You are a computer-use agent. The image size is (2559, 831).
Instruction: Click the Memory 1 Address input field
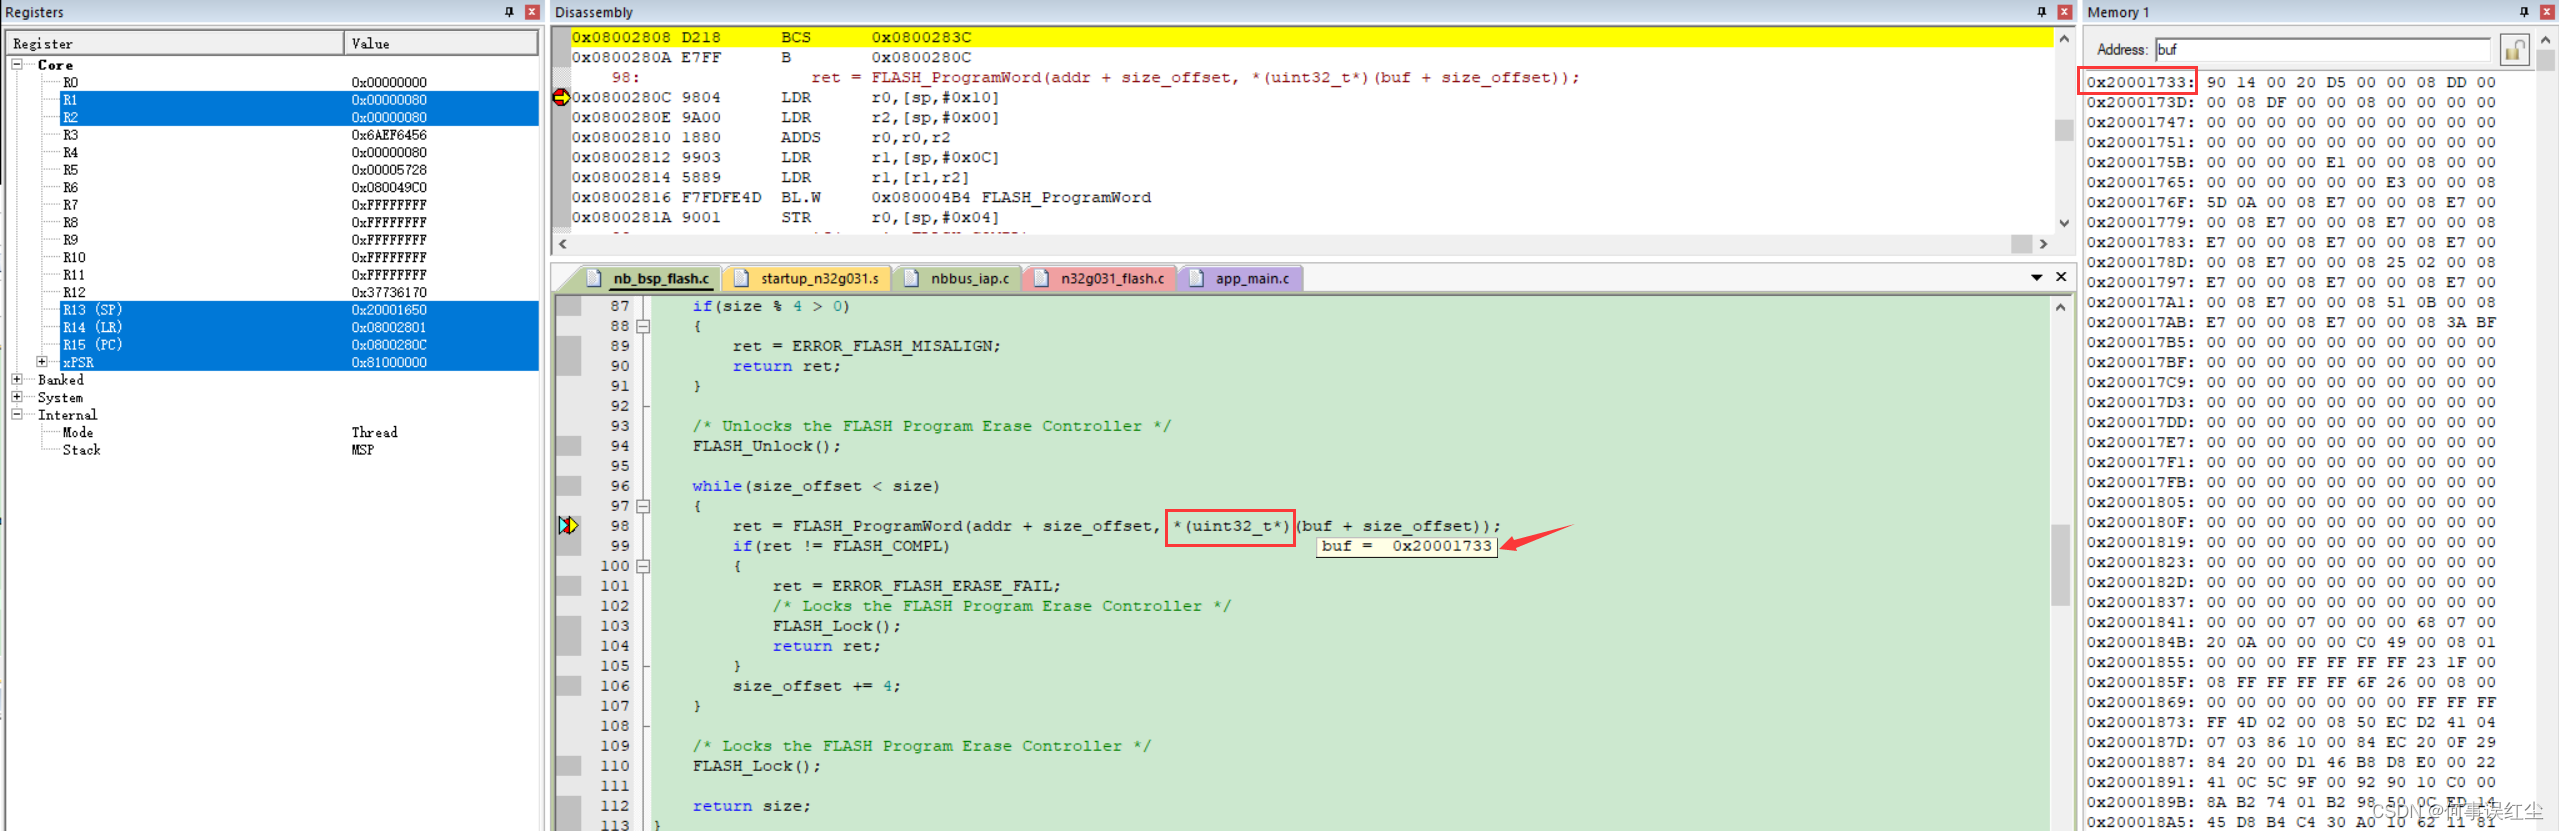[x=2322, y=49]
